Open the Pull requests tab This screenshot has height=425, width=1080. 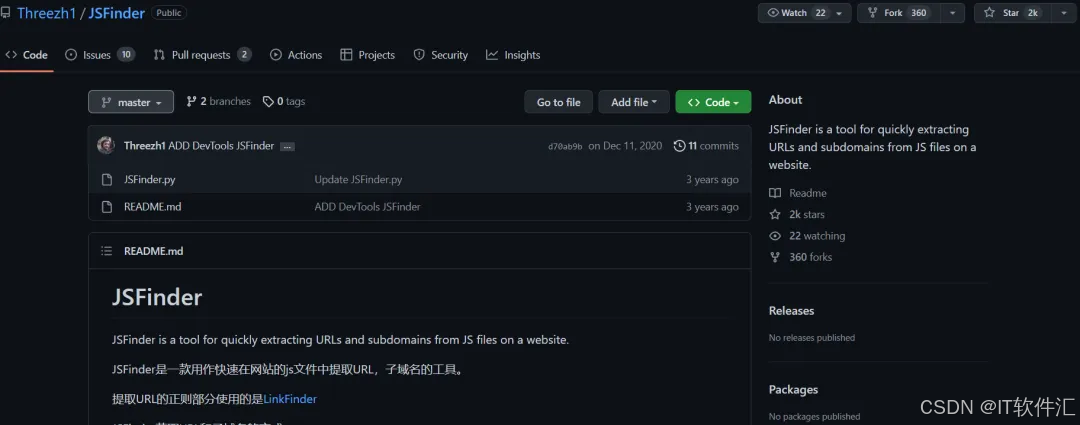click(202, 55)
